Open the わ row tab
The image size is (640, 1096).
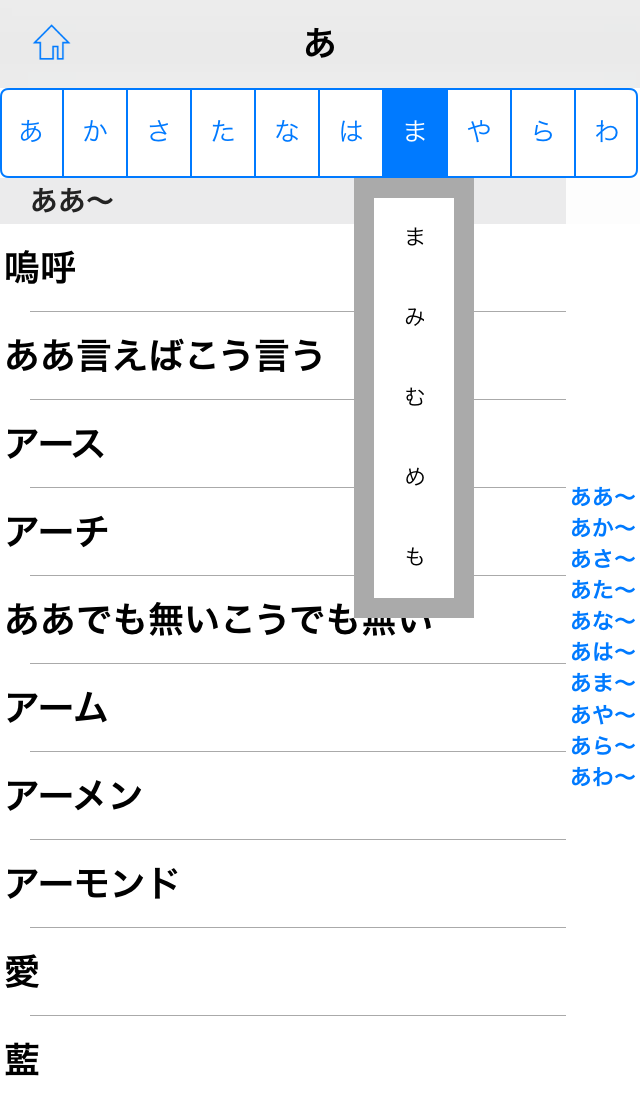pos(606,132)
